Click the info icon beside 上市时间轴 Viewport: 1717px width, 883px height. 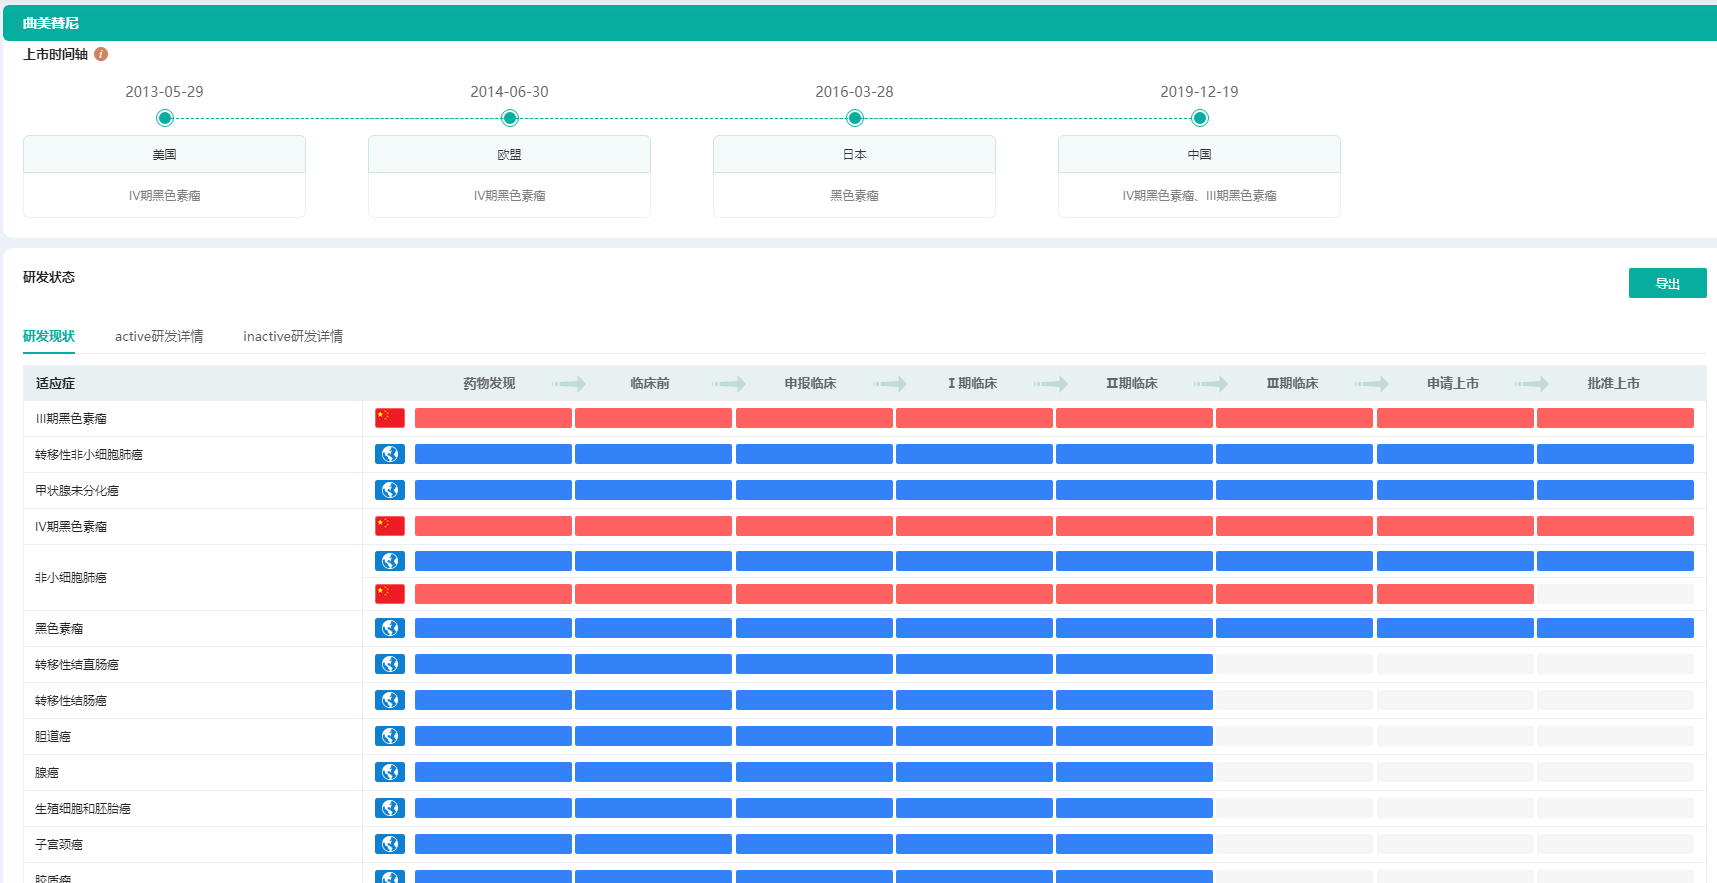101,54
